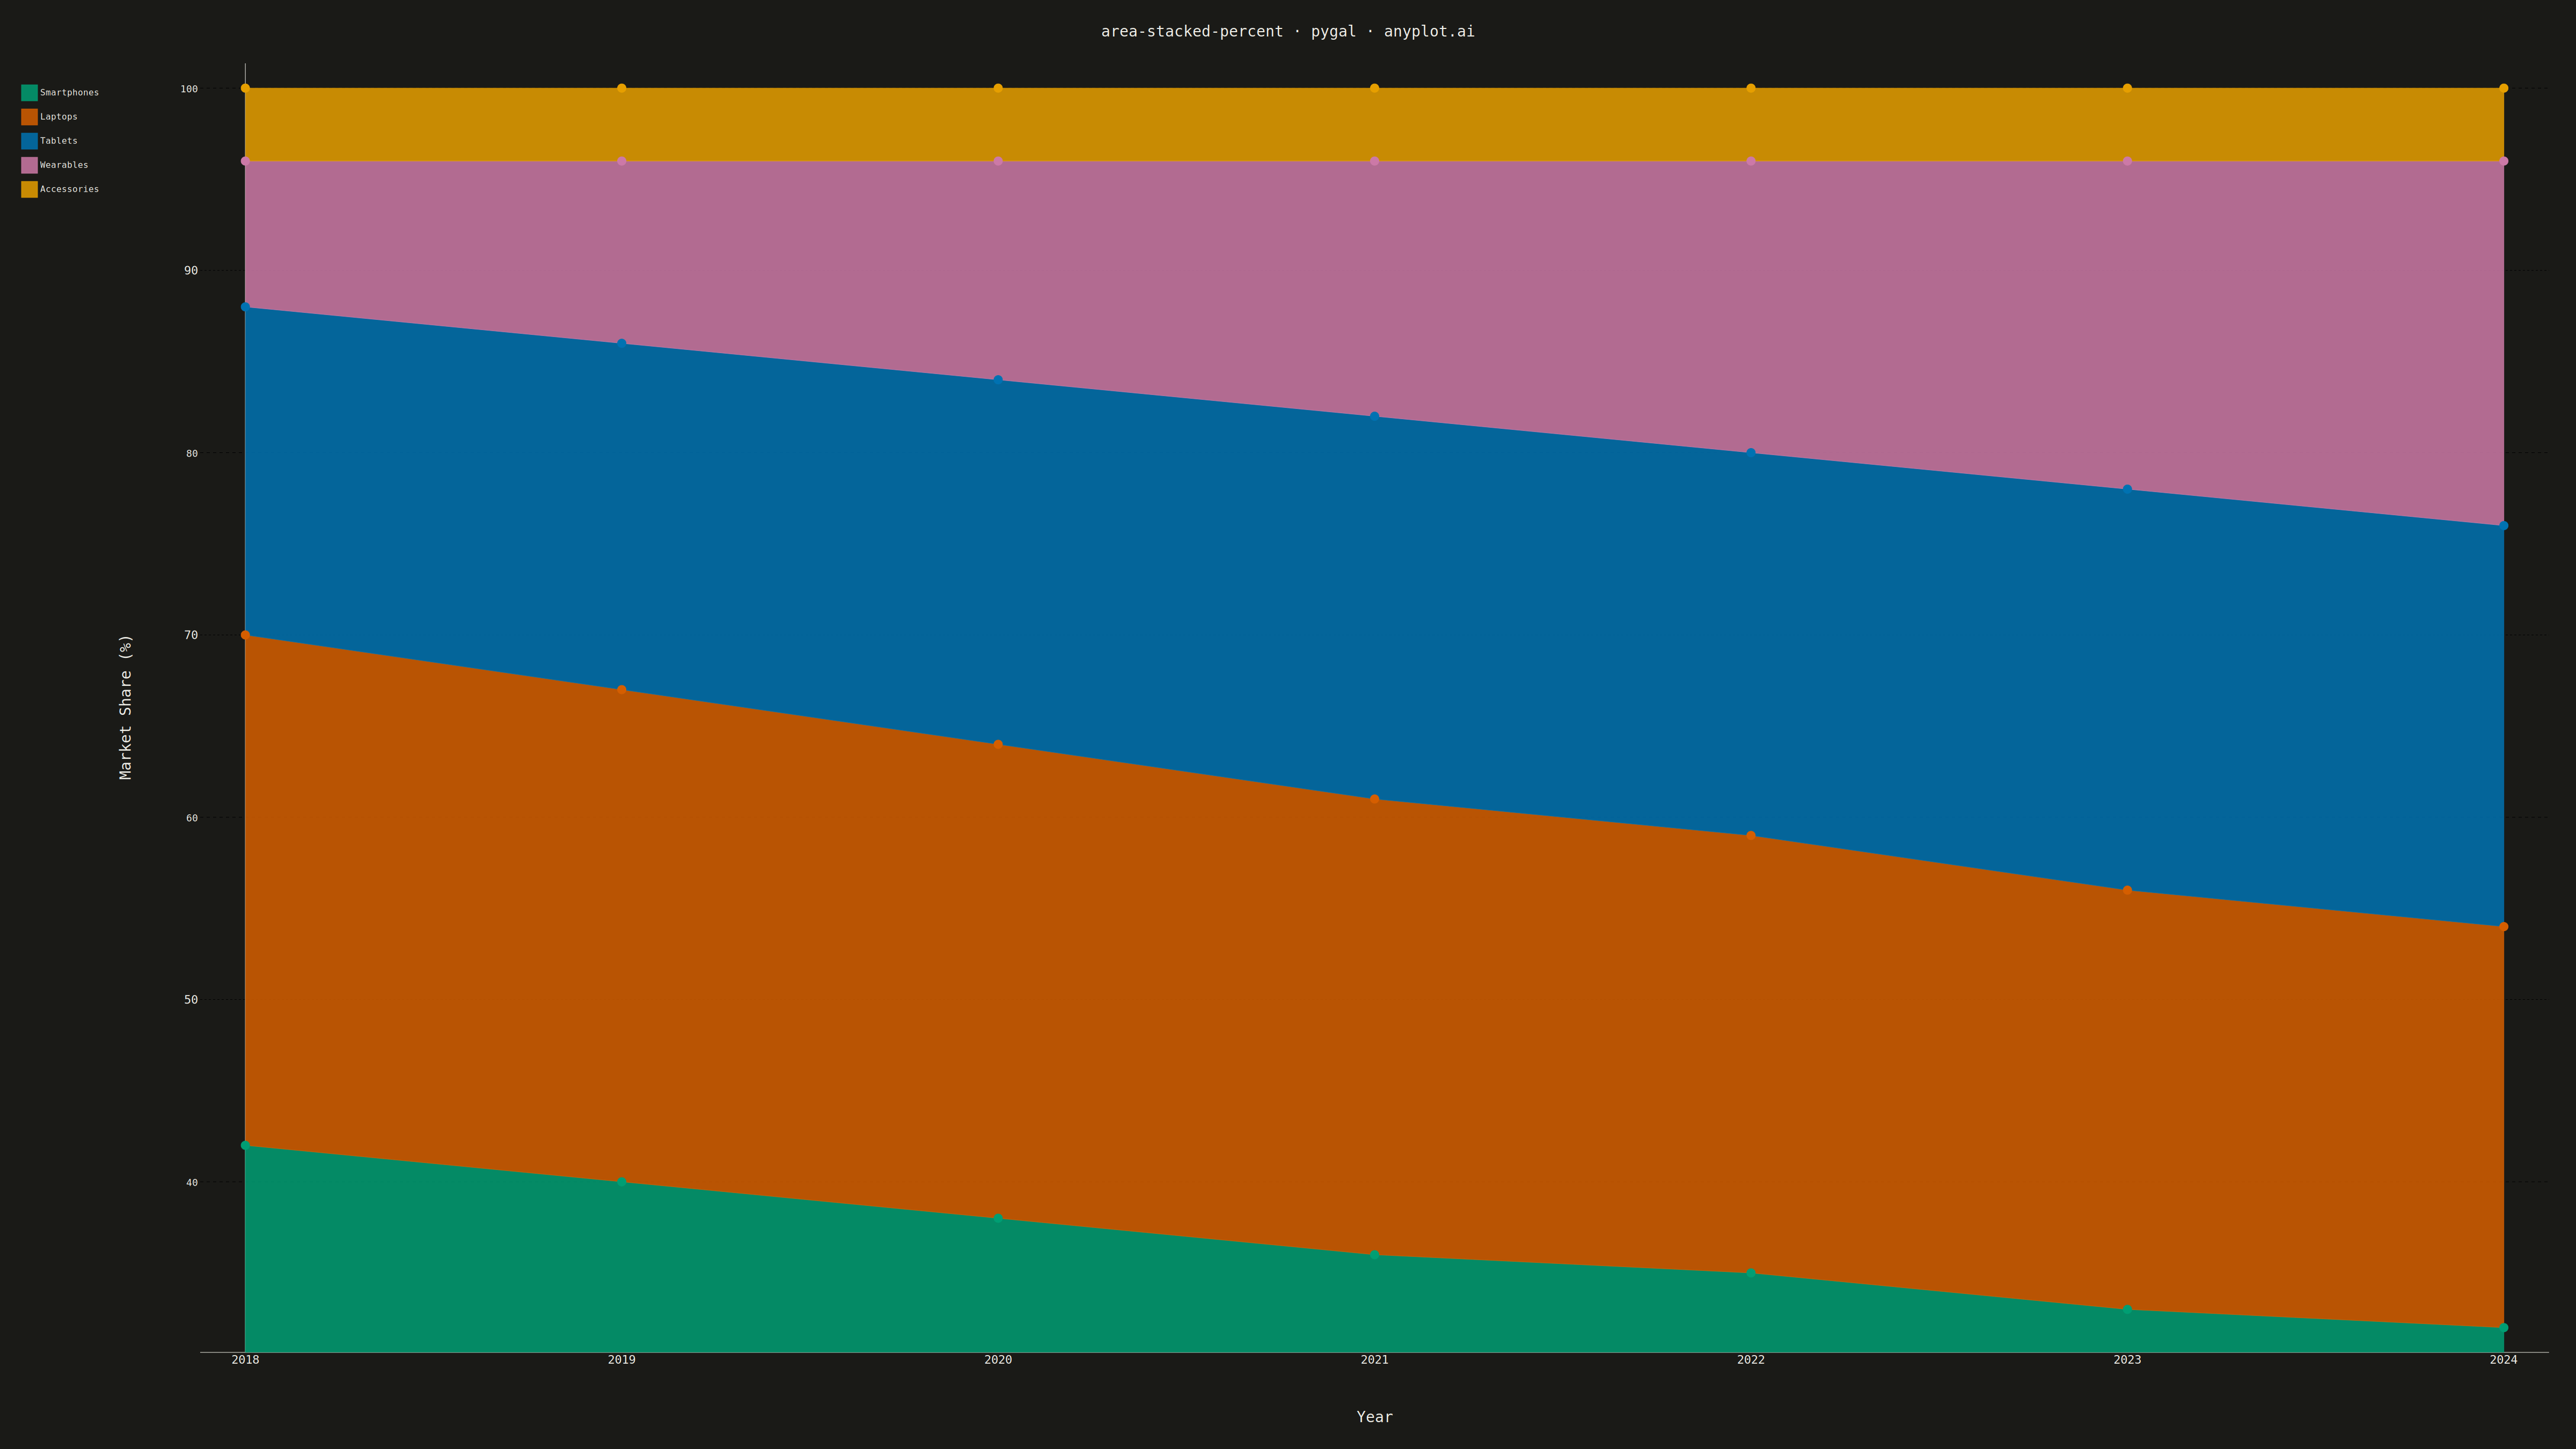Click the Smartphones green legend swatch
The width and height of the screenshot is (2576, 1449).
pos(29,93)
